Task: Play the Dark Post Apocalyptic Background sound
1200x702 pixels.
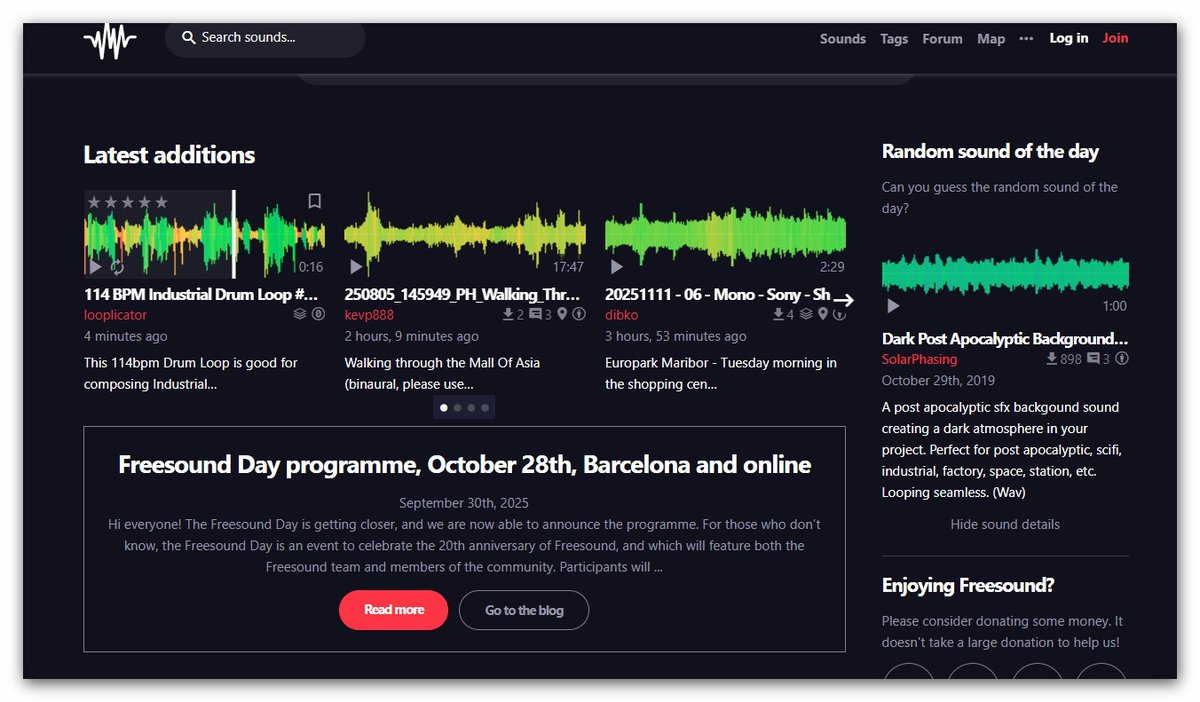Action: [893, 306]
